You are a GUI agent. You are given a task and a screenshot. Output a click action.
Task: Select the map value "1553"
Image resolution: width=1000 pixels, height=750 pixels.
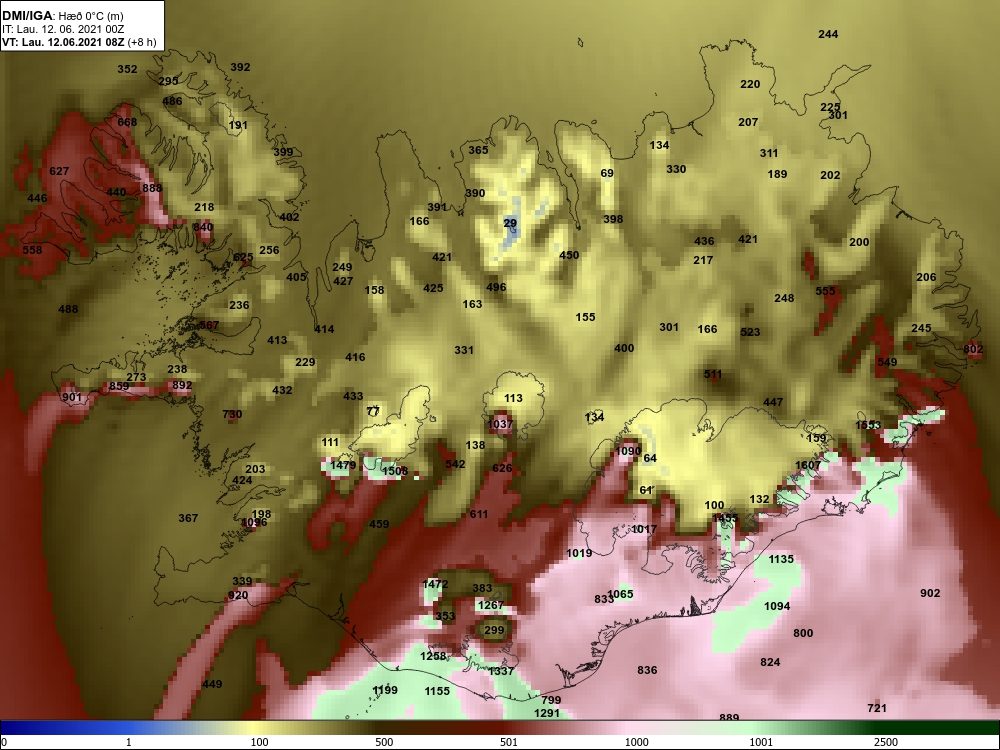point(868,425)
